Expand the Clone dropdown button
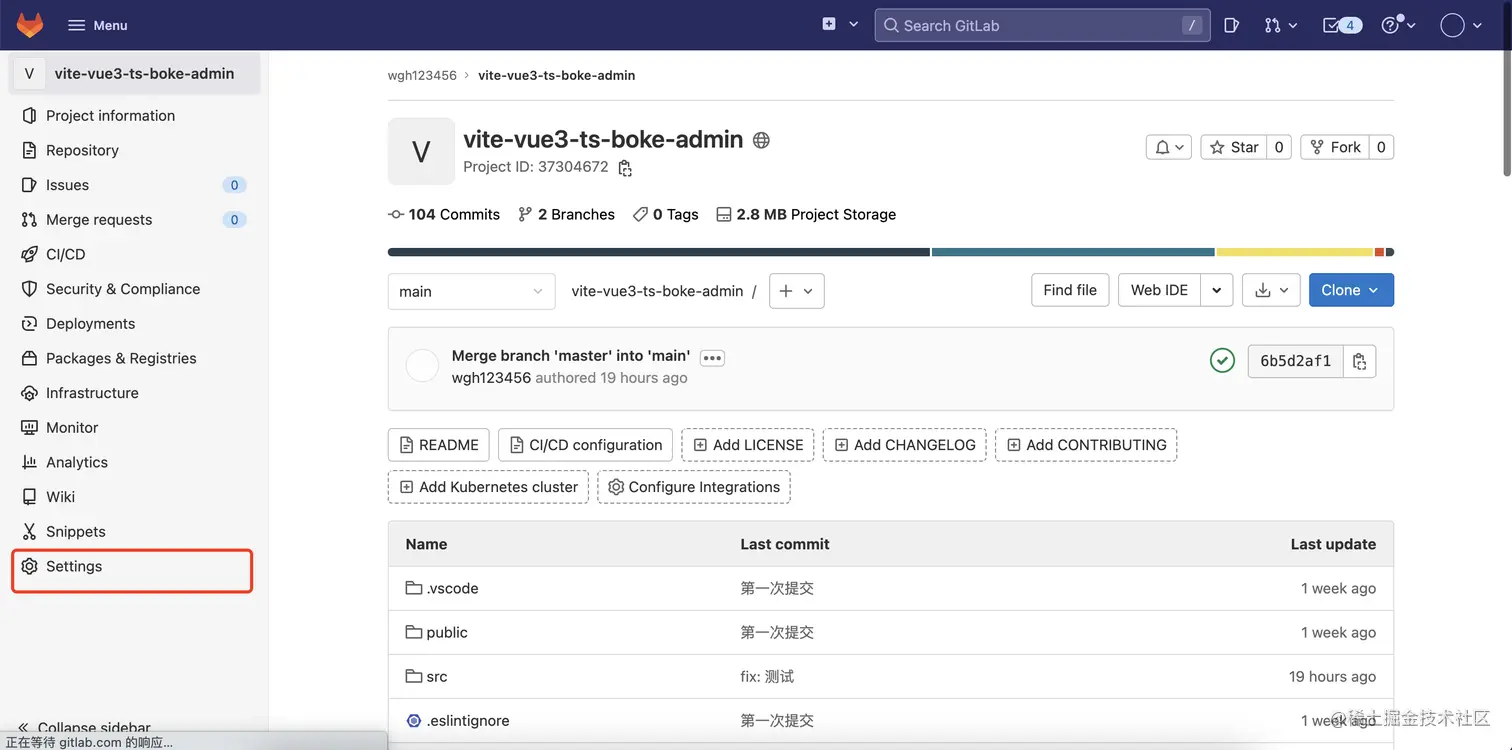1512x750 pixels. click(x=1350, y=290)
